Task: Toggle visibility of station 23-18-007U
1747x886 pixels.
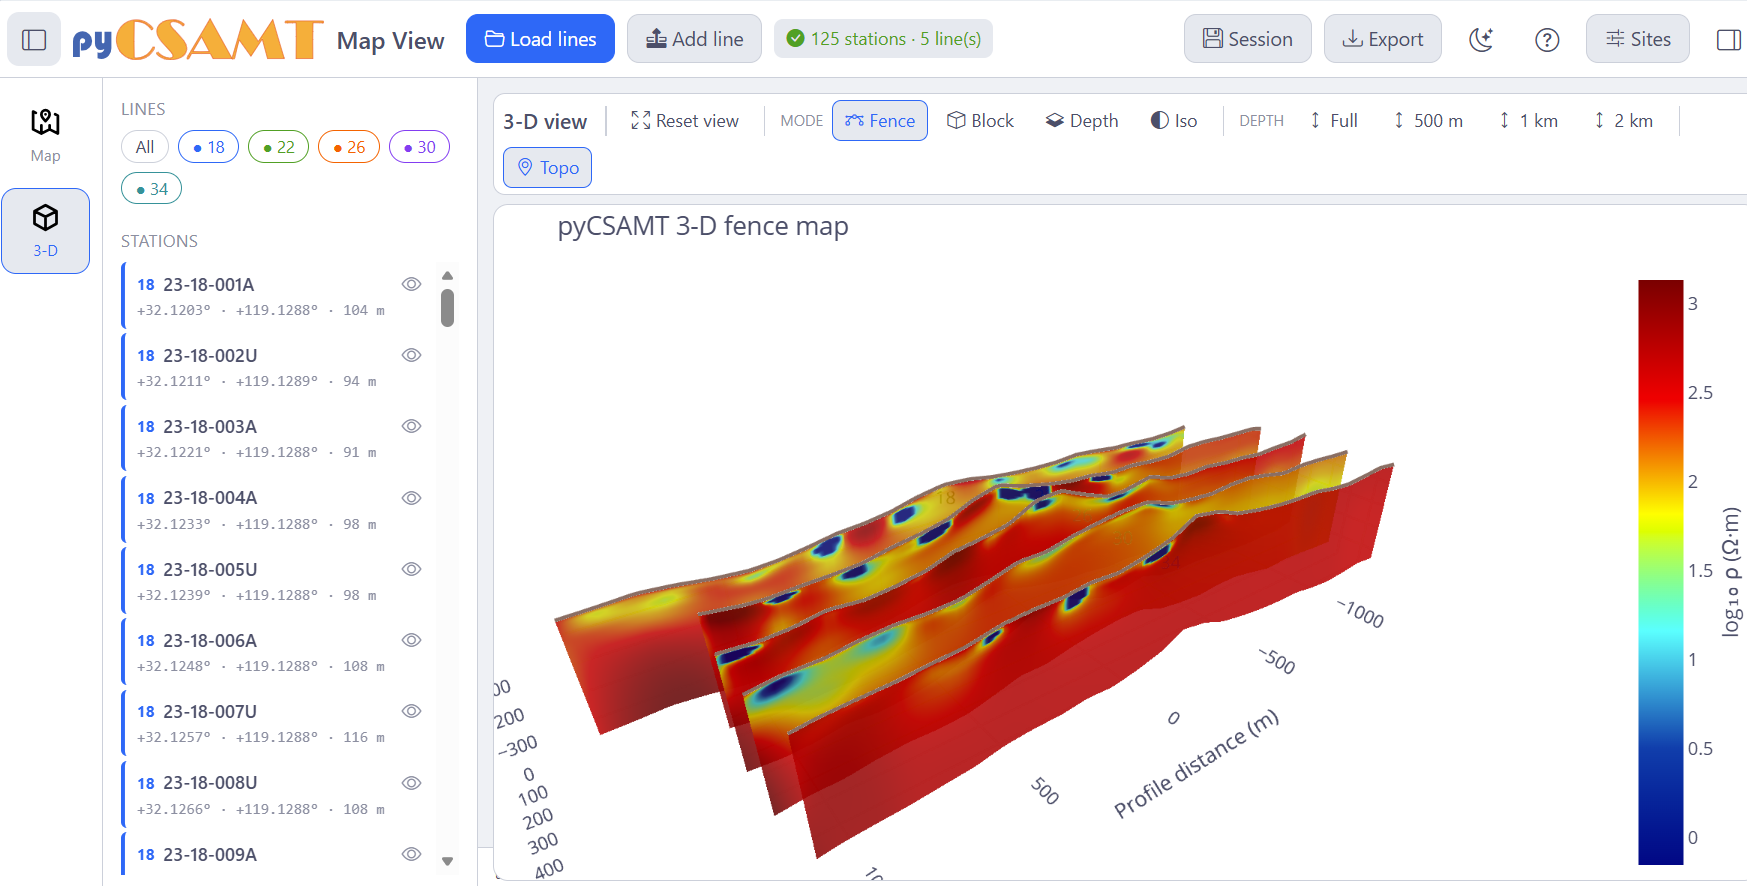Action: pyautogui.click(x=411, y=711)
